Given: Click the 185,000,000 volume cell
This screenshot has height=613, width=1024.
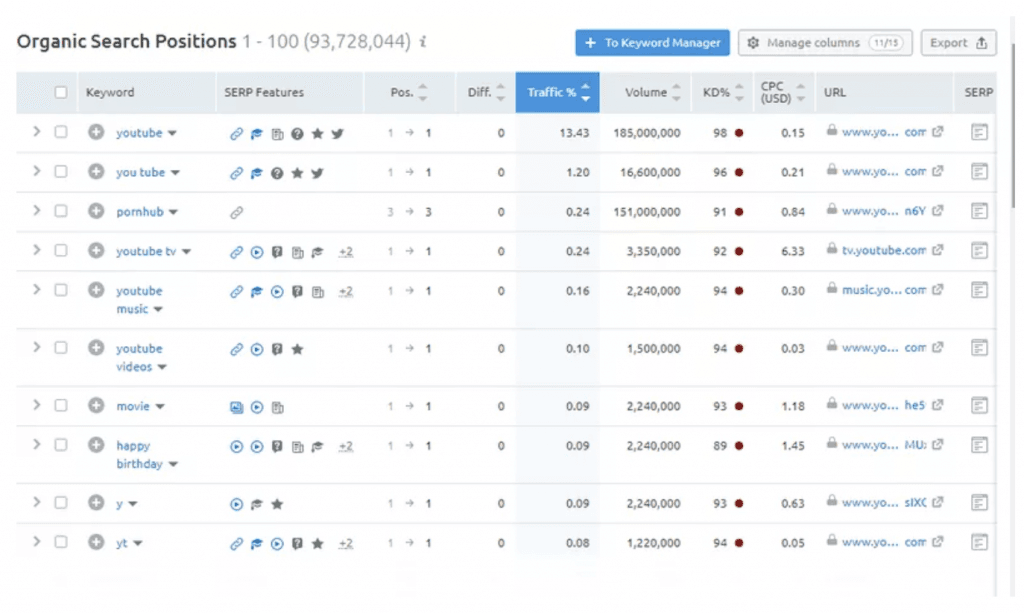Looking at the screenshot, I should 647,133.
